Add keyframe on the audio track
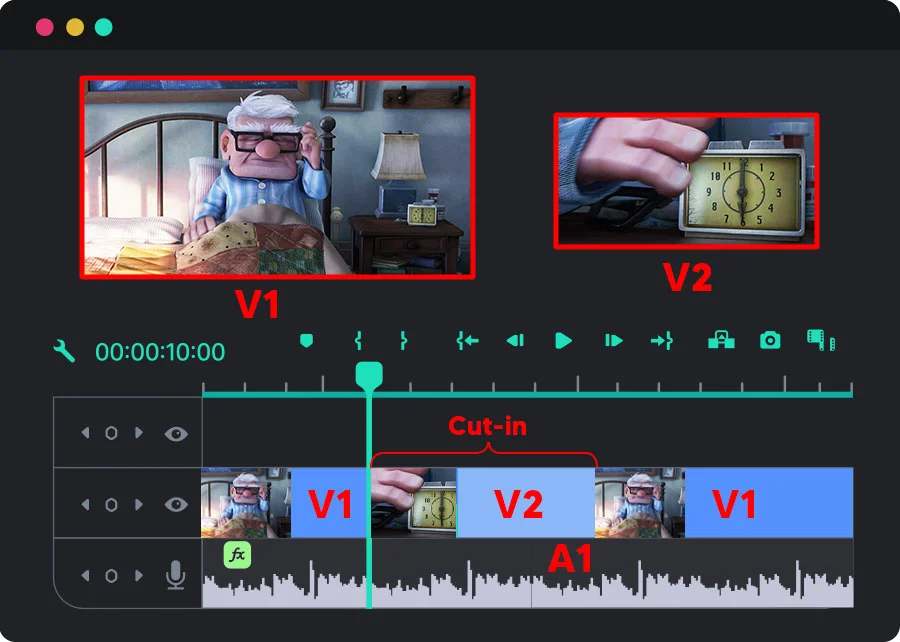Screen dimensions: 900x642 [111, 575]
